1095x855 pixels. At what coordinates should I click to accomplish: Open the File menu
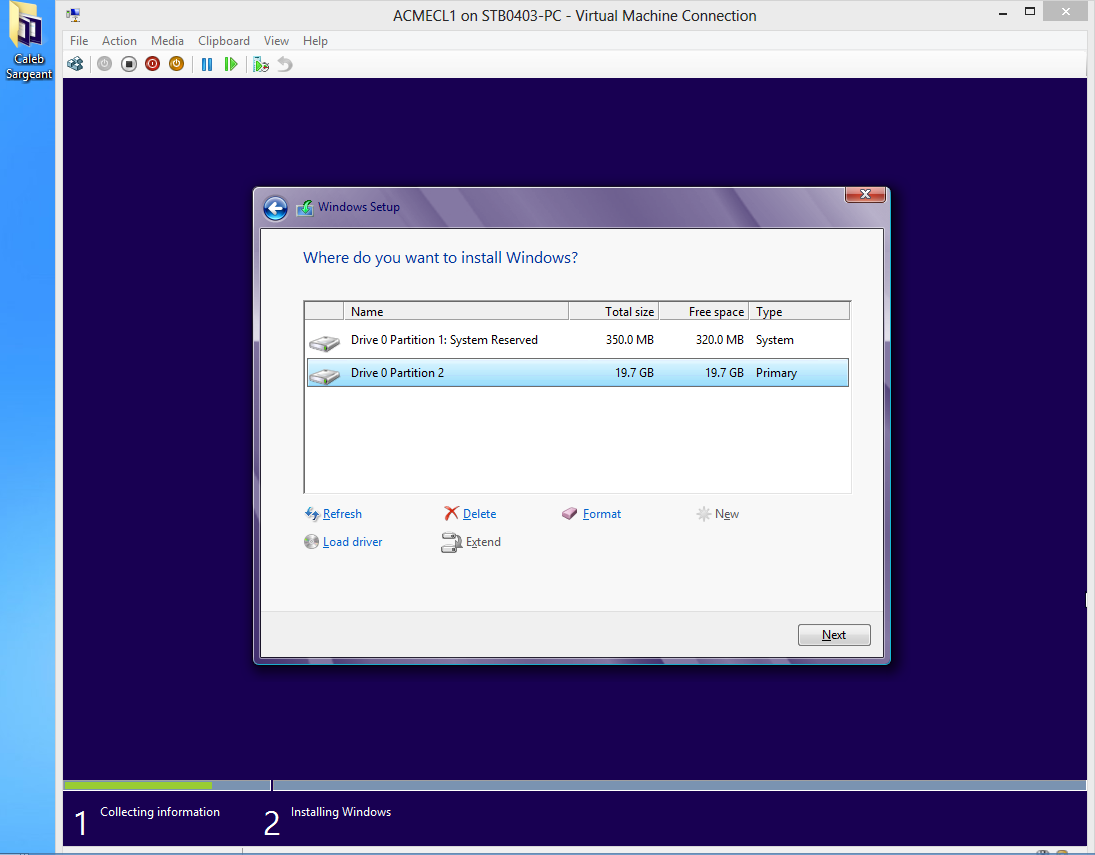[79, 41]
